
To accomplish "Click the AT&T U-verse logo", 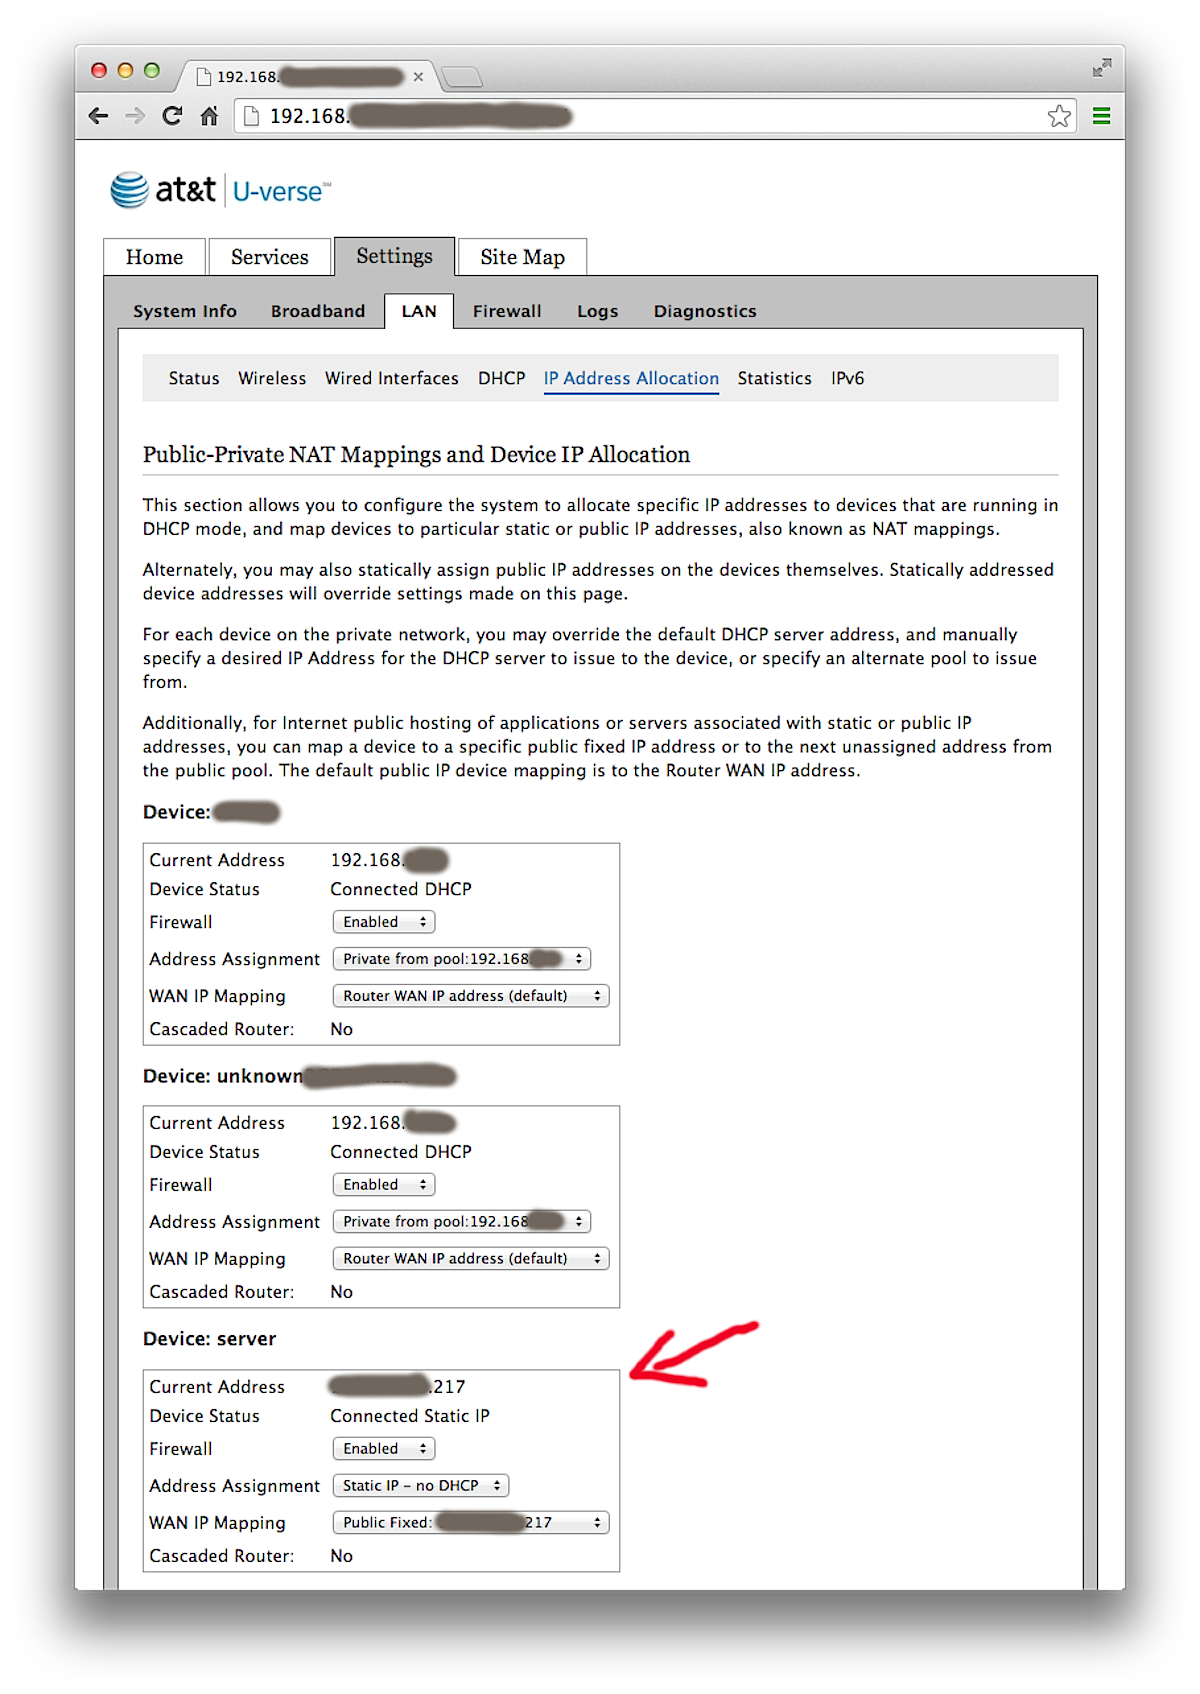I will point(220,190).
